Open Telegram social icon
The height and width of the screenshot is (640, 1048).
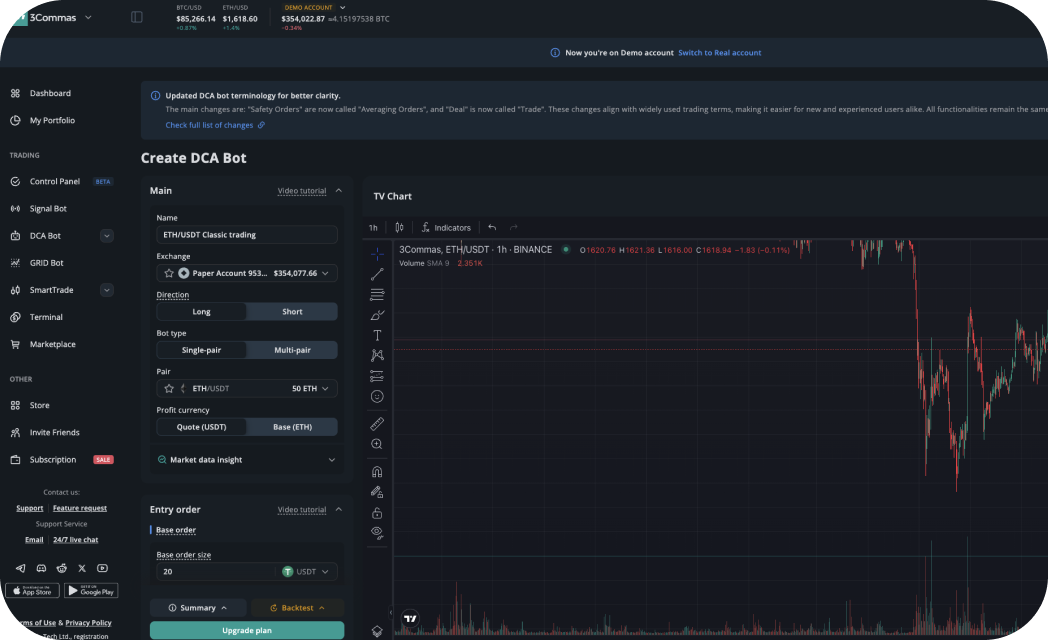click(20, 568)
